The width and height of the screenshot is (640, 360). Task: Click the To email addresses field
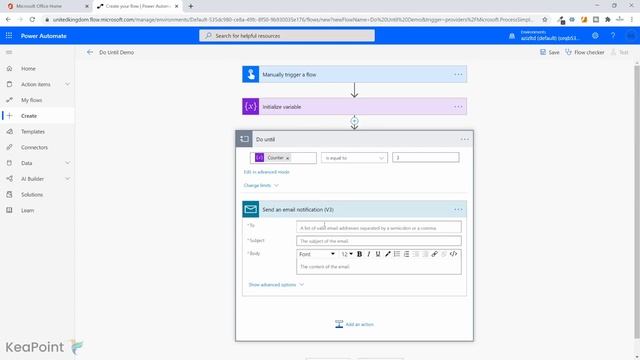[x=379, y=227]
